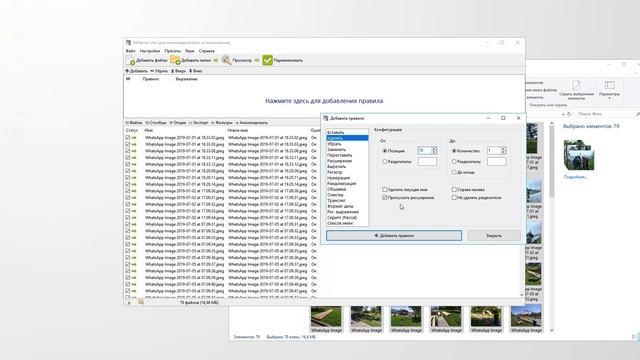Click the Закрыть button

click(x=494, y=236)
